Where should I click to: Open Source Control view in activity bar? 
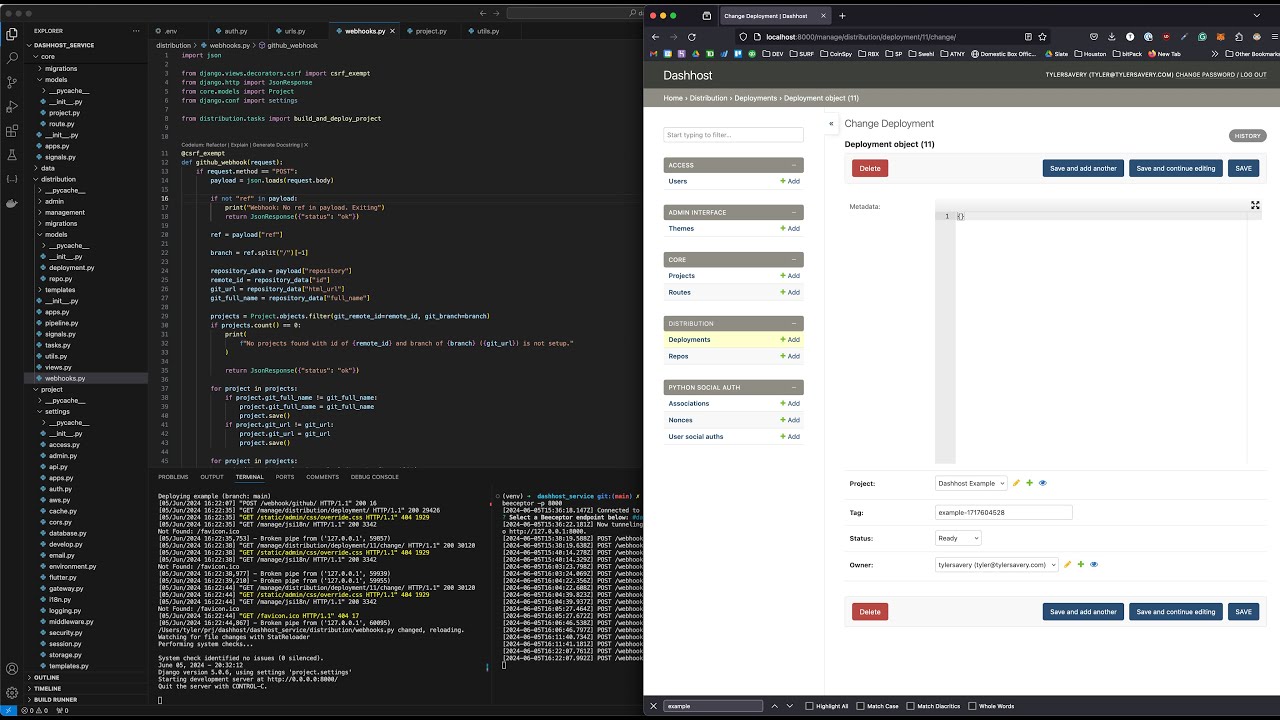(x=12, y=82)
